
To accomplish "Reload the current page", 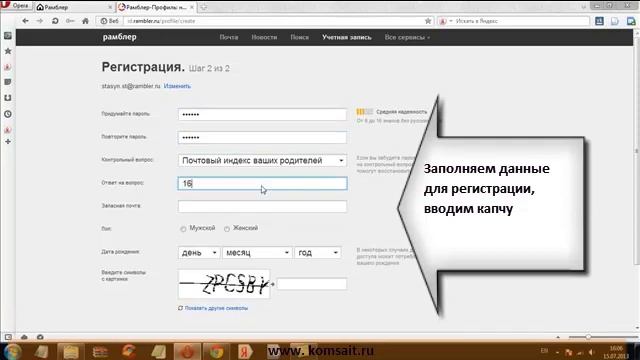I will point(55,21).
